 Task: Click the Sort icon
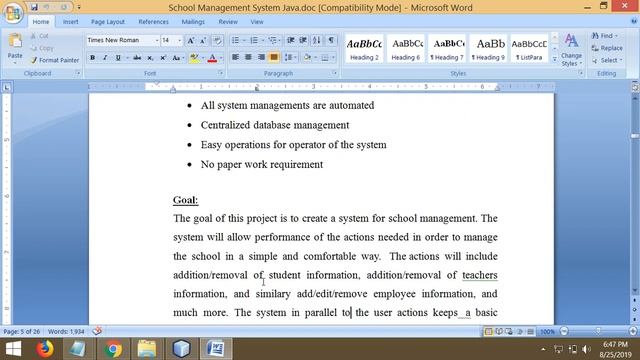[x=317, y=40]
